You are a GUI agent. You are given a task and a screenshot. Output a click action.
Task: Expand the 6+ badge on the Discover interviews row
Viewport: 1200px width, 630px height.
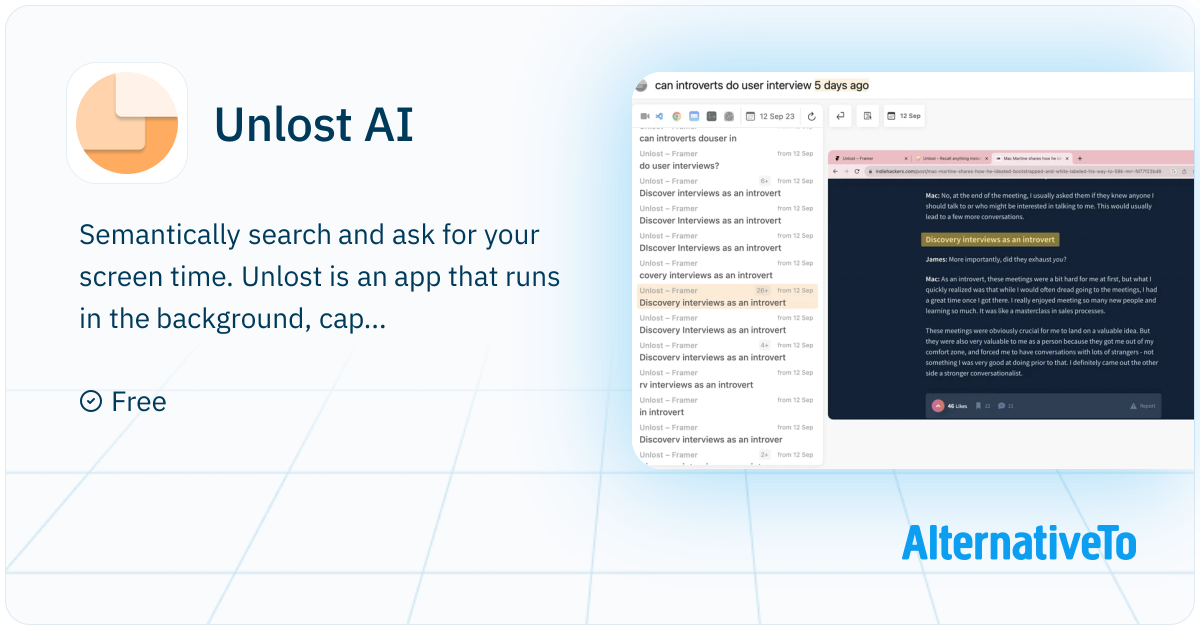pos(764,181)
